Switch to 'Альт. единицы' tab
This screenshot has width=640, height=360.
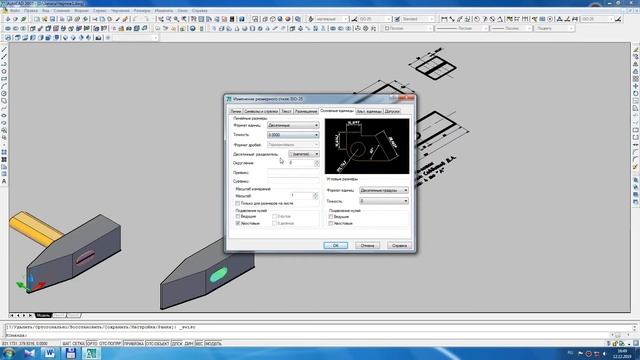[369, 111]
